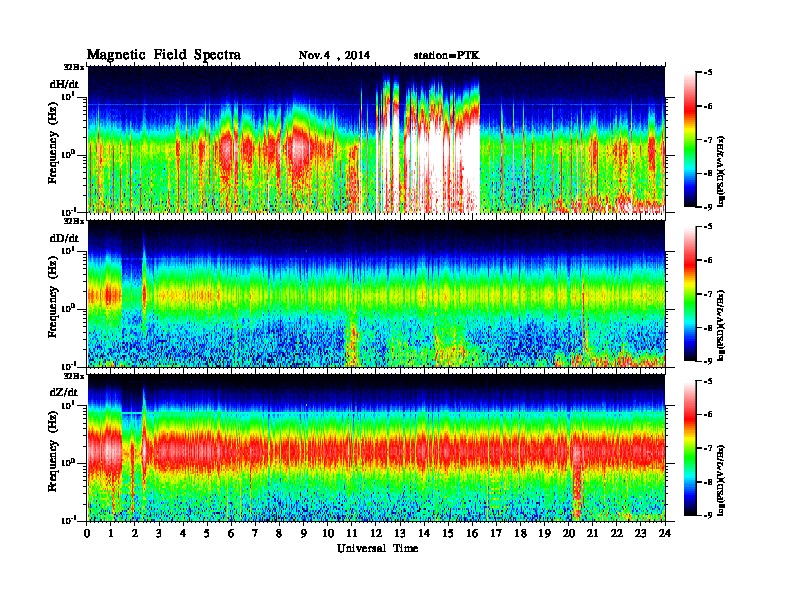Screen dimensions: 792x612
Task: Click hour "9" on the Universal Time axis
Action: coord(304,533)
